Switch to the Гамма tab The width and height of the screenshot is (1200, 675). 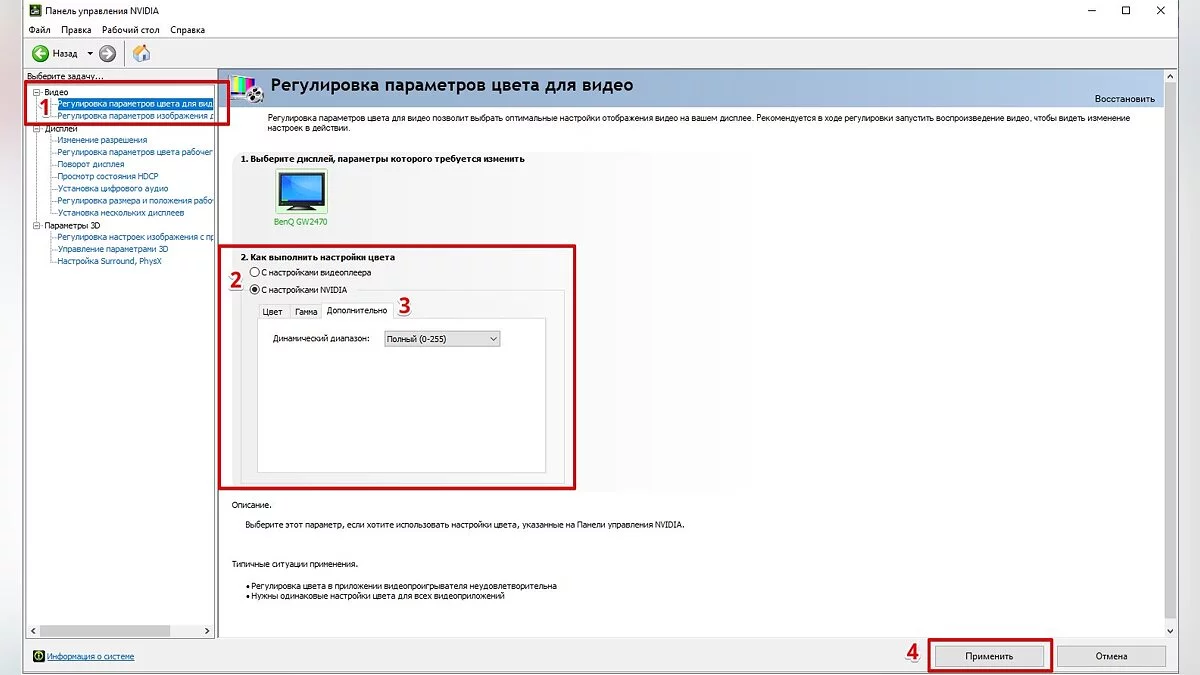[305, 311]
